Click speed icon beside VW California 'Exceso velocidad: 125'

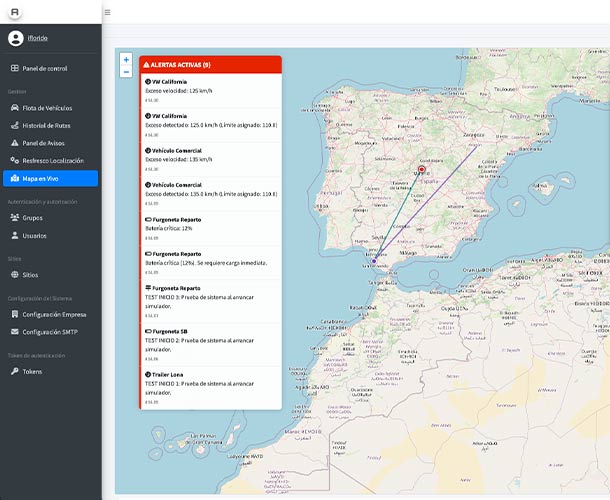pos(148,82)
